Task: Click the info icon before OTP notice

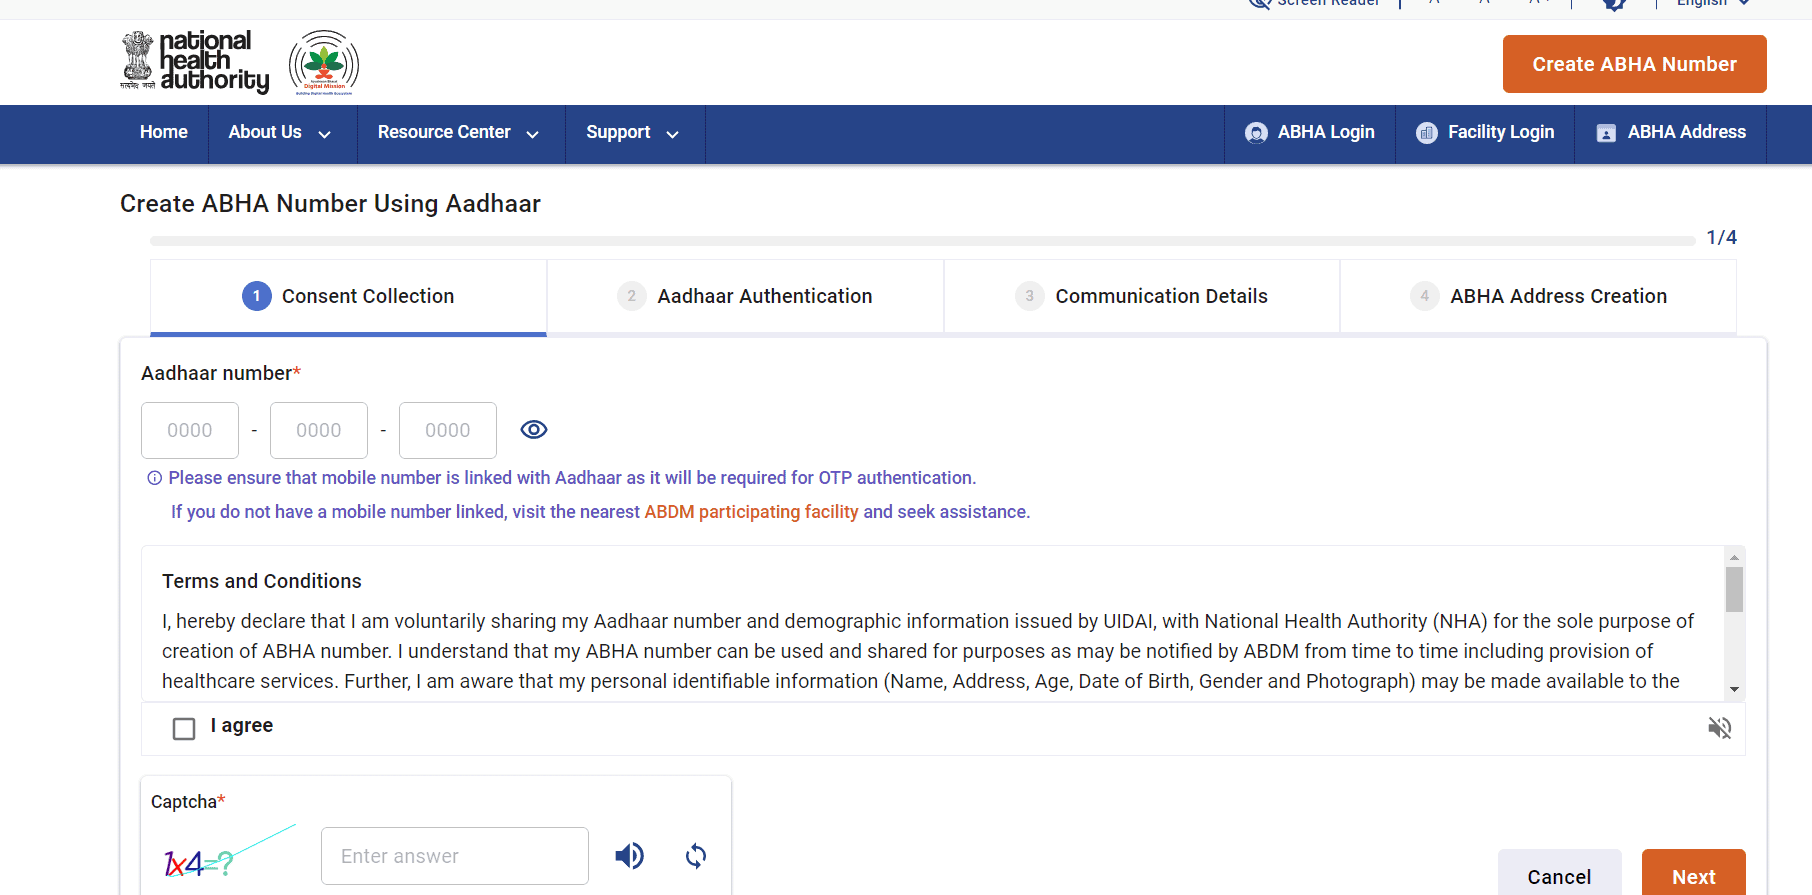Action: click(x=155, y=478)
